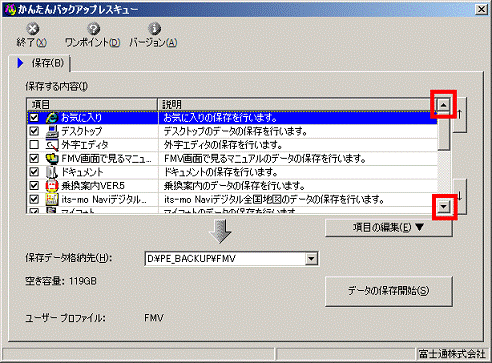Select 乗換案内のデータの保存を行います text
The image size is (492, 363).
click(234, 186)
